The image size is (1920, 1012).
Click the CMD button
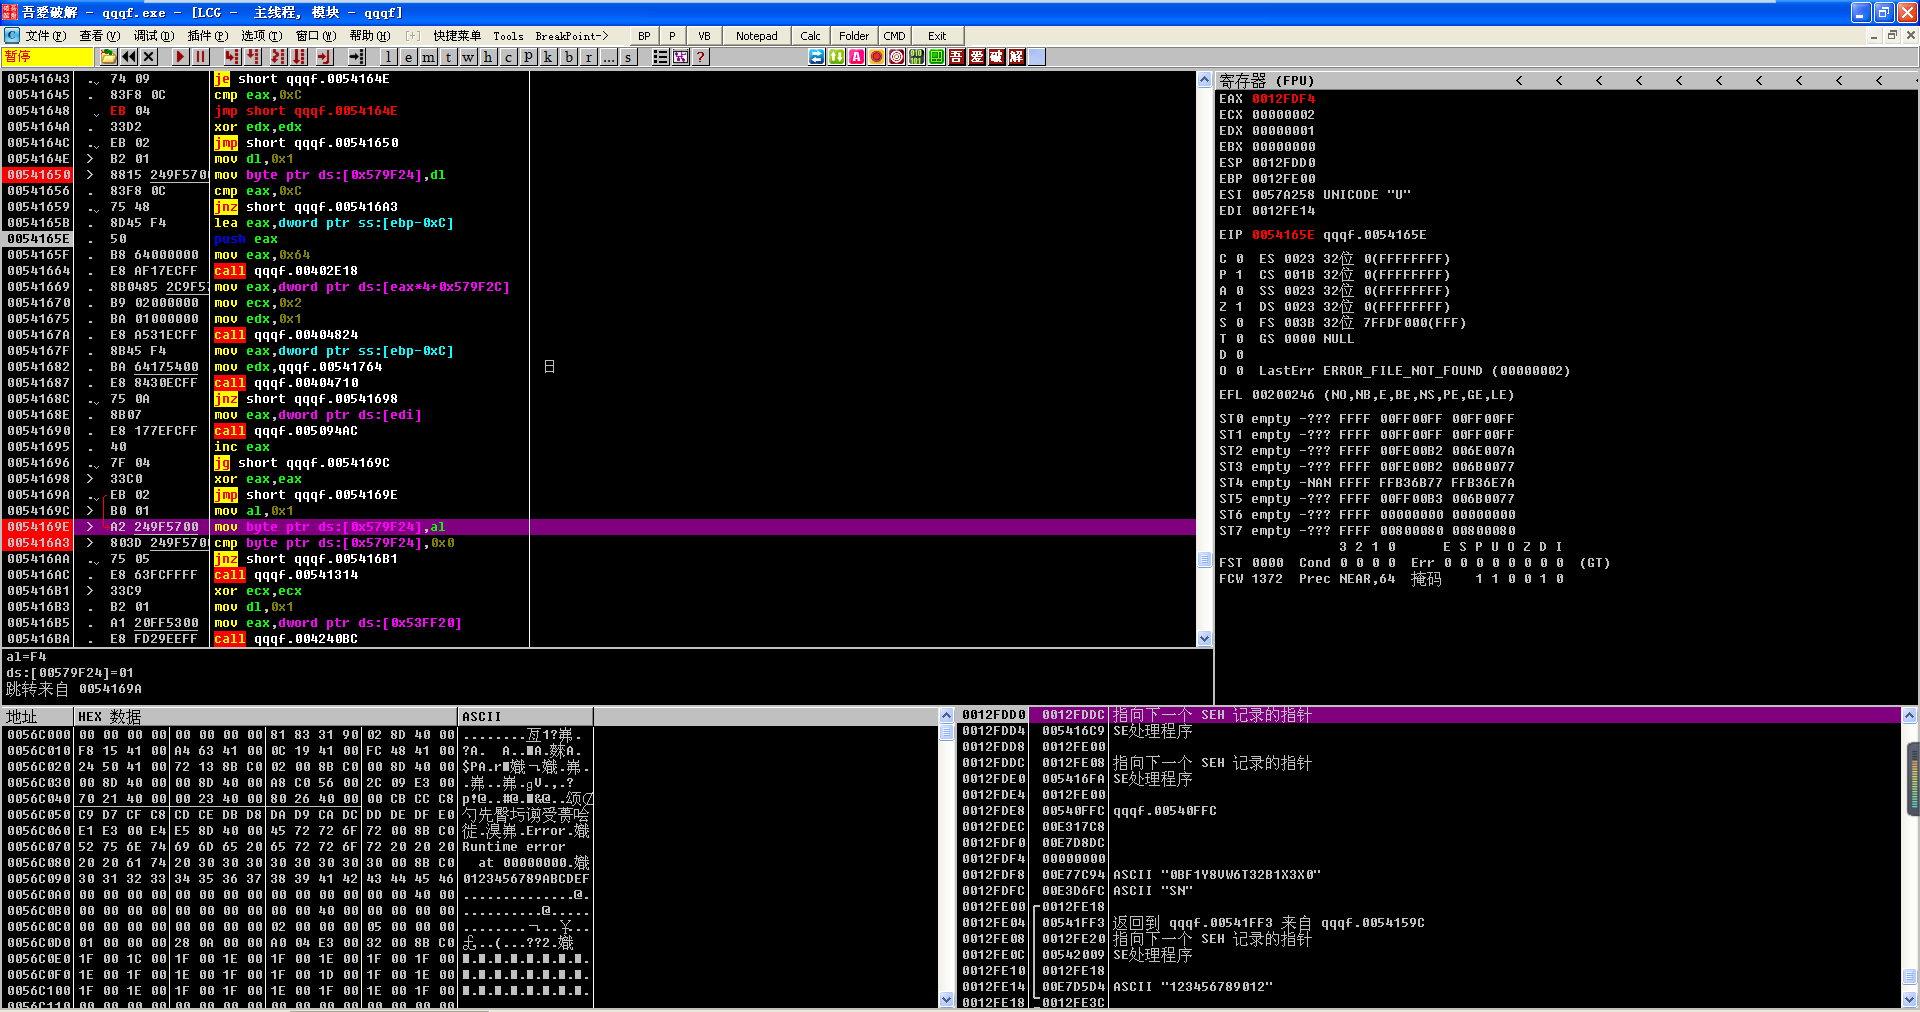[x=894, y=36]
